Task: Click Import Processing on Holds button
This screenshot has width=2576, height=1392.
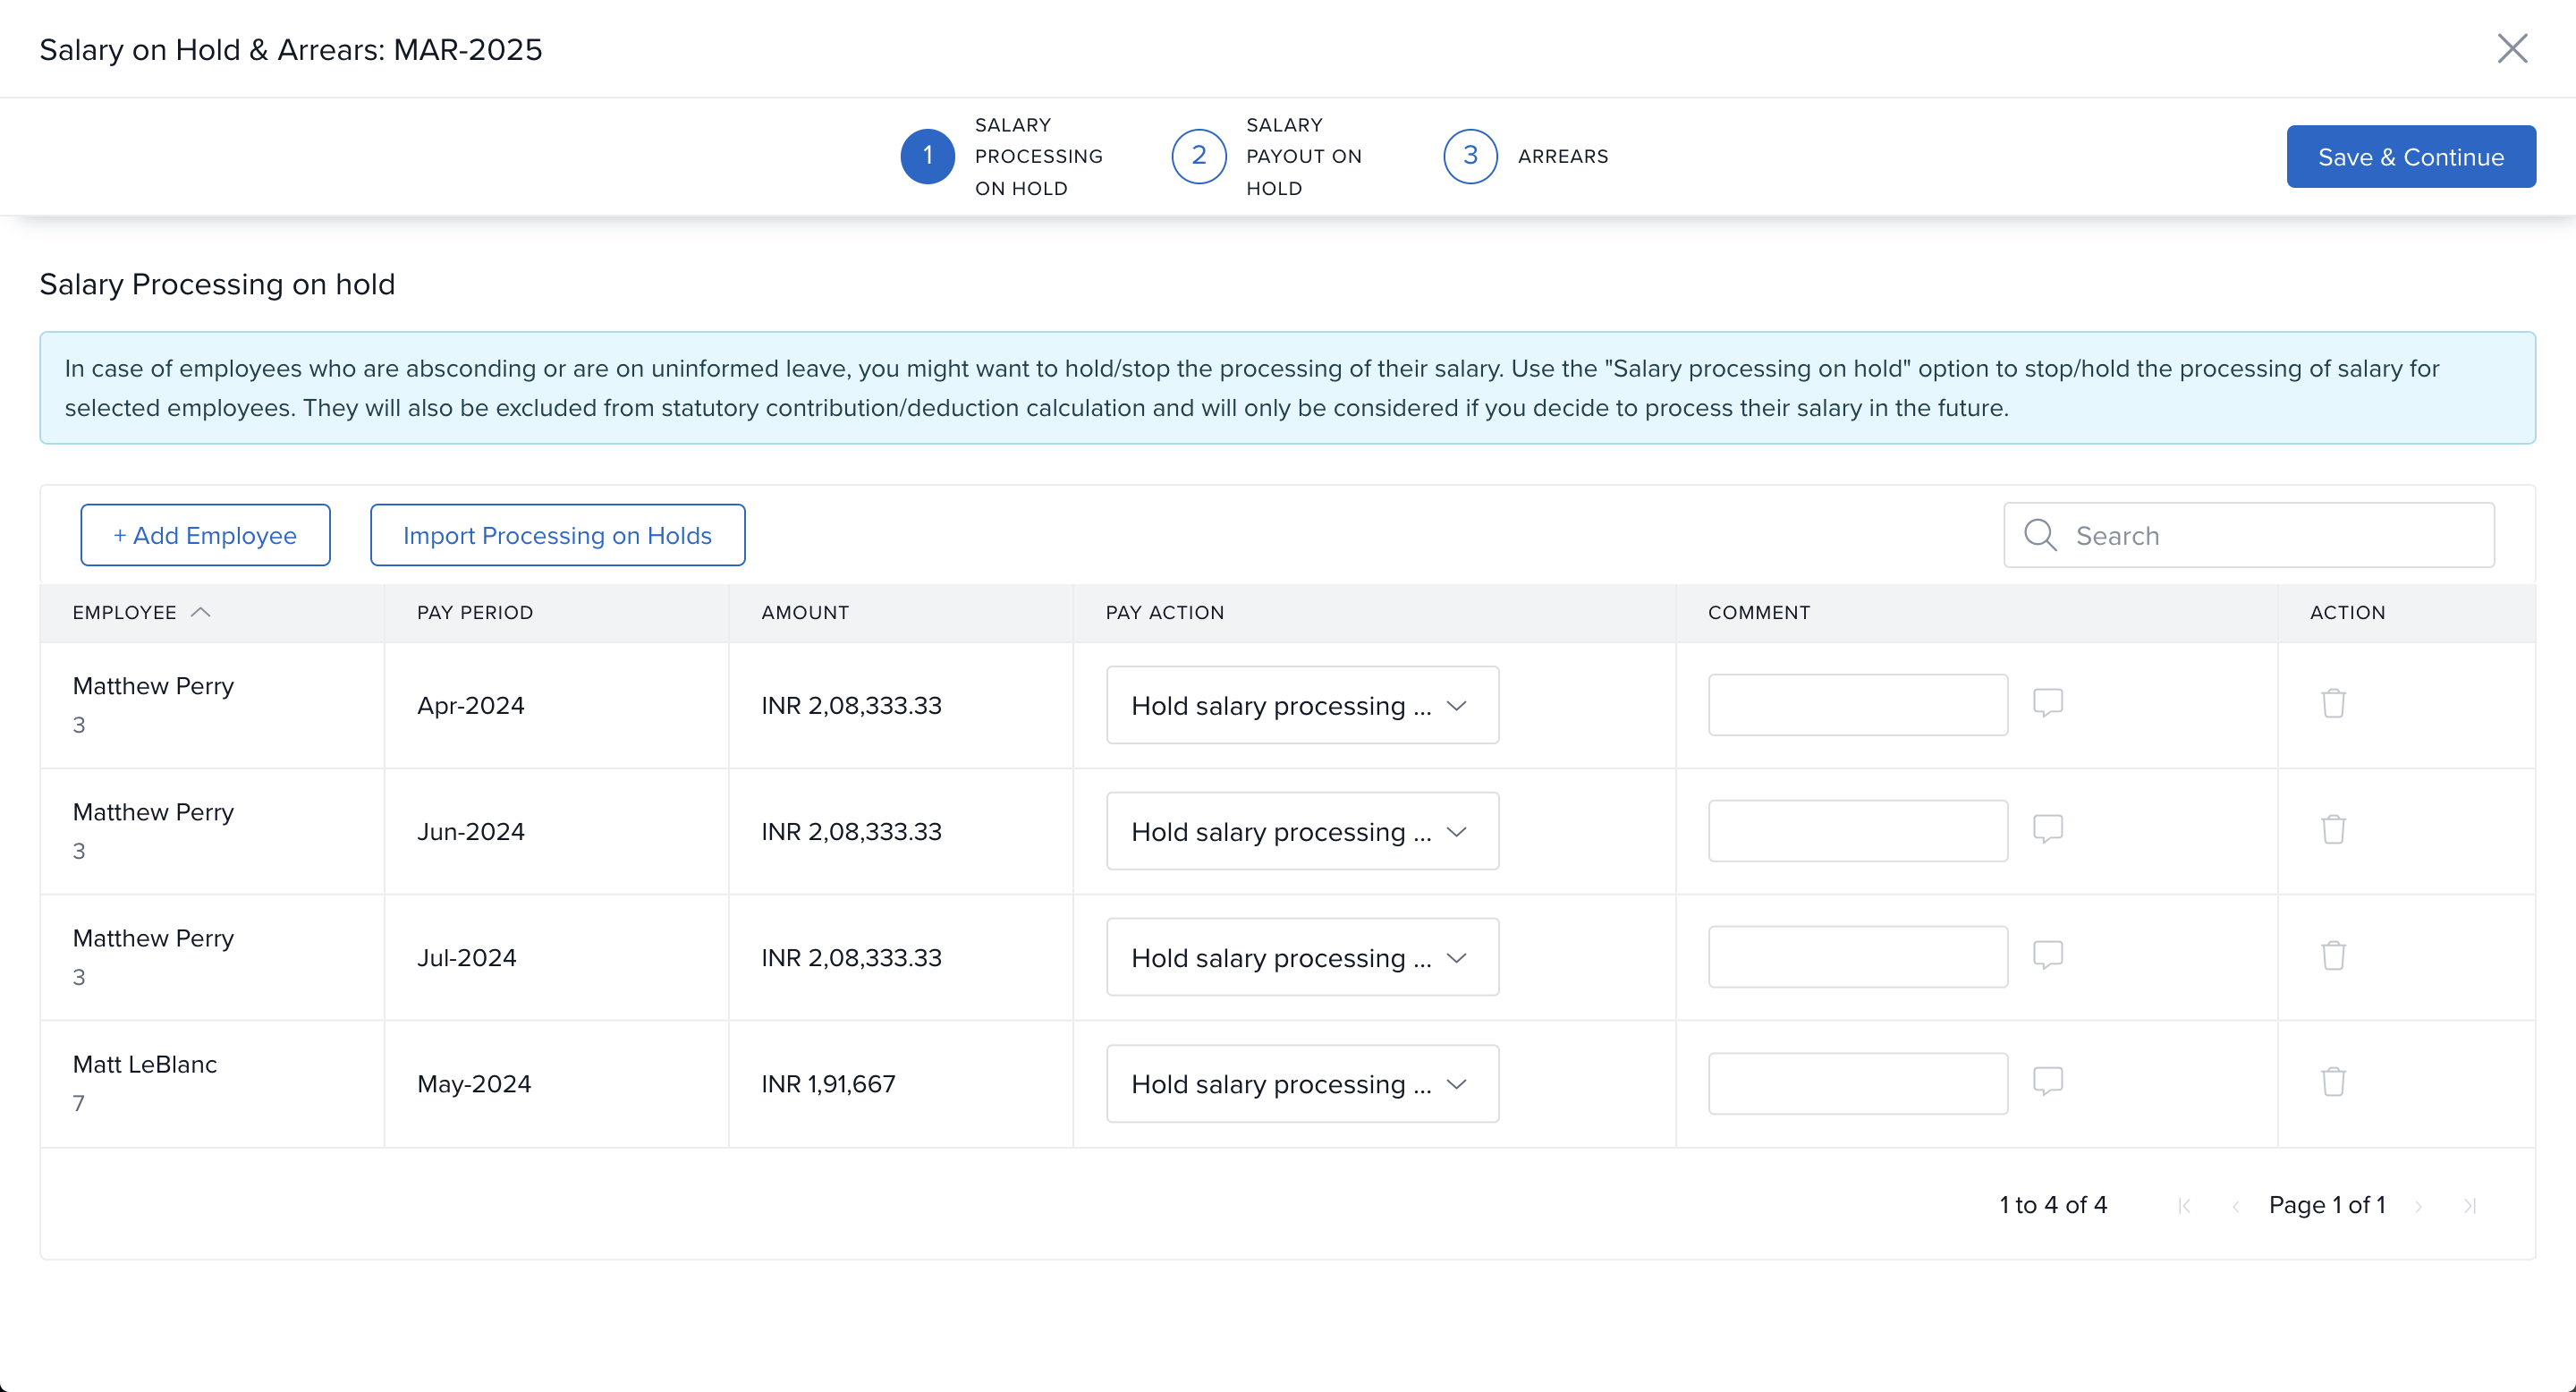Action: coord(557,536)
